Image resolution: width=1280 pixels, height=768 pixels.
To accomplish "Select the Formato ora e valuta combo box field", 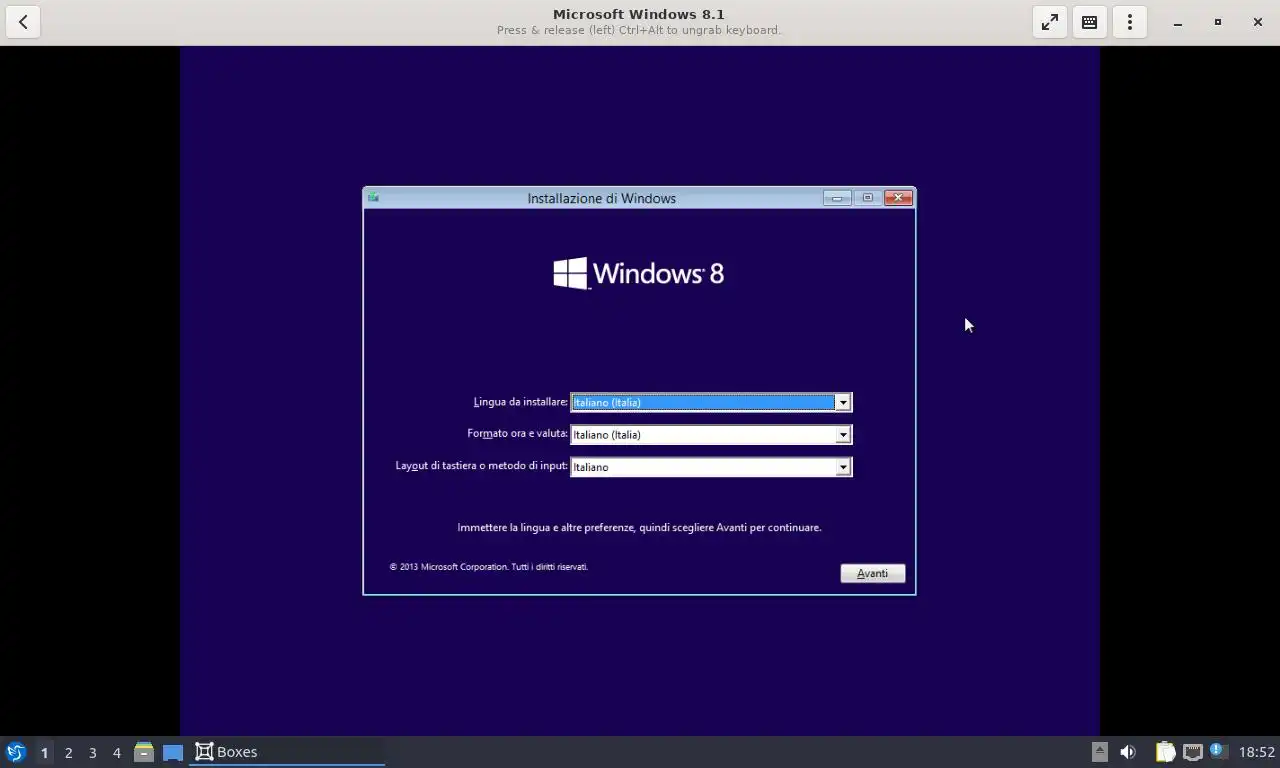I will coord(711,434).
